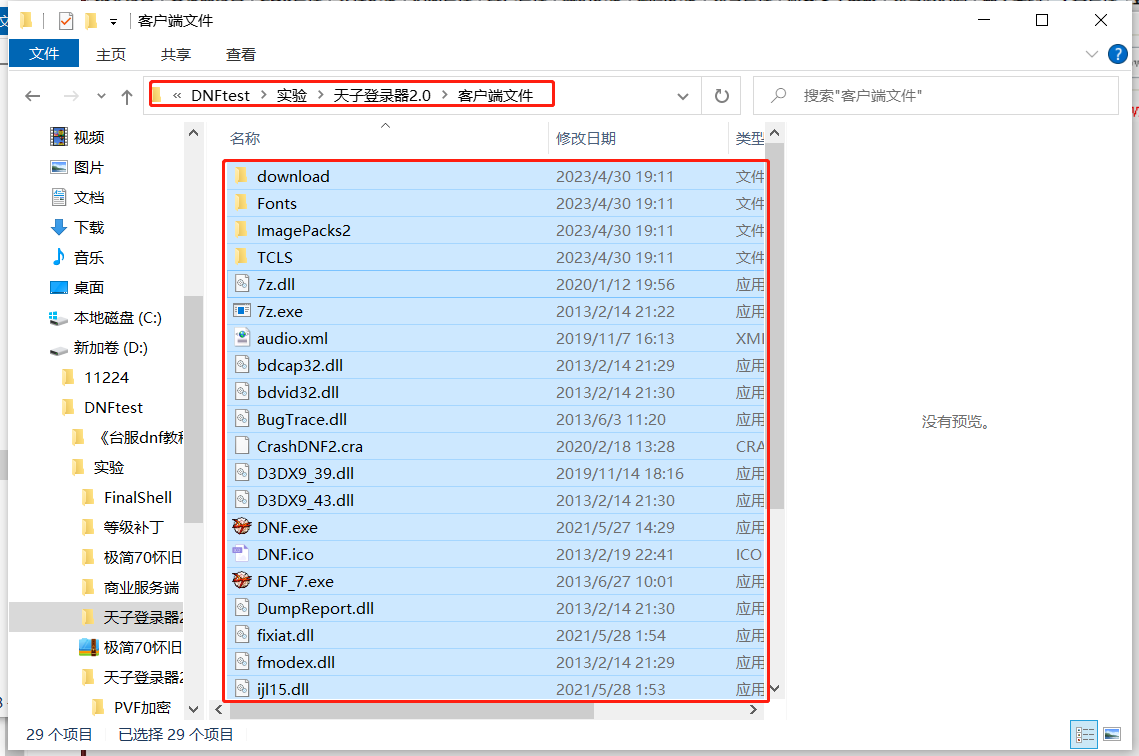Open the 文件 menu tab
The width and height of the screenshot is (1139, 756).
44,54
